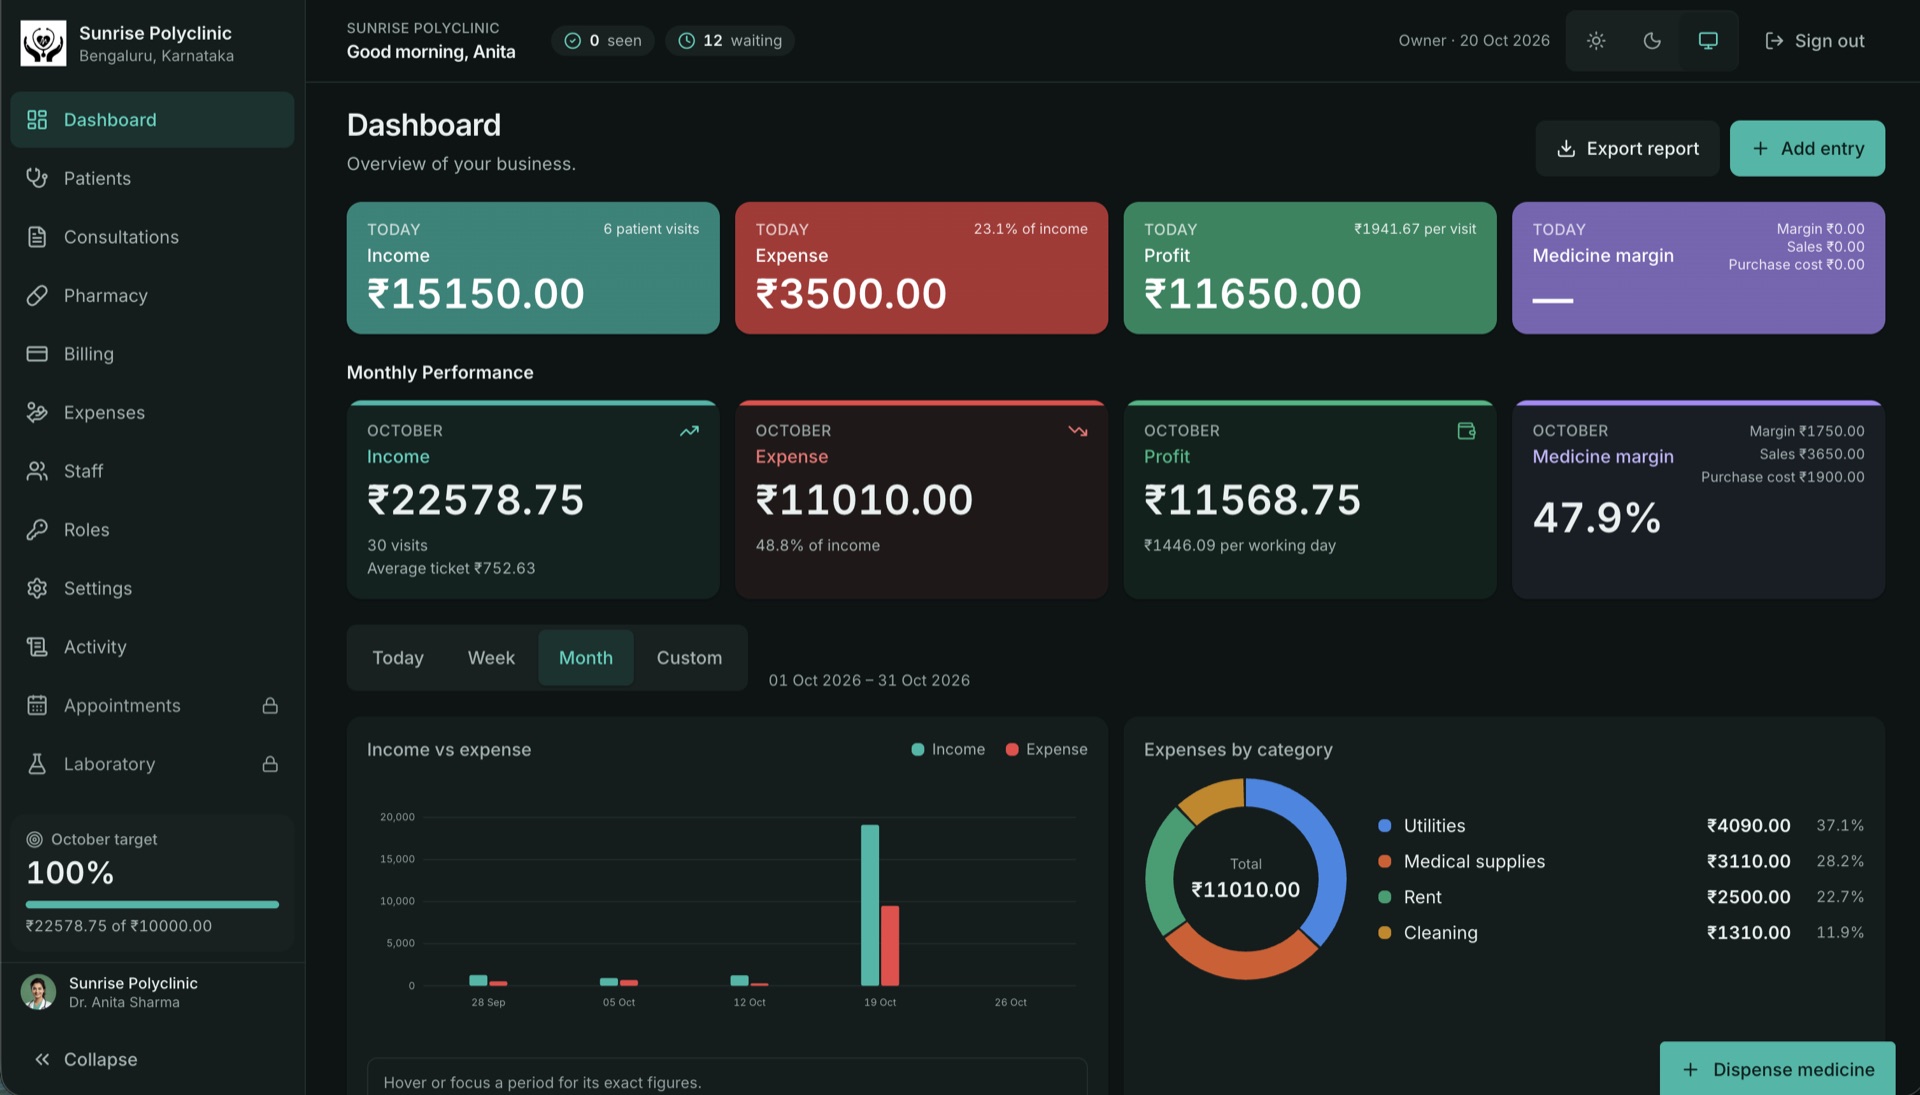Select the Month range tab
Viewport: 1920px width, 1095px height.
click(586, 658)
